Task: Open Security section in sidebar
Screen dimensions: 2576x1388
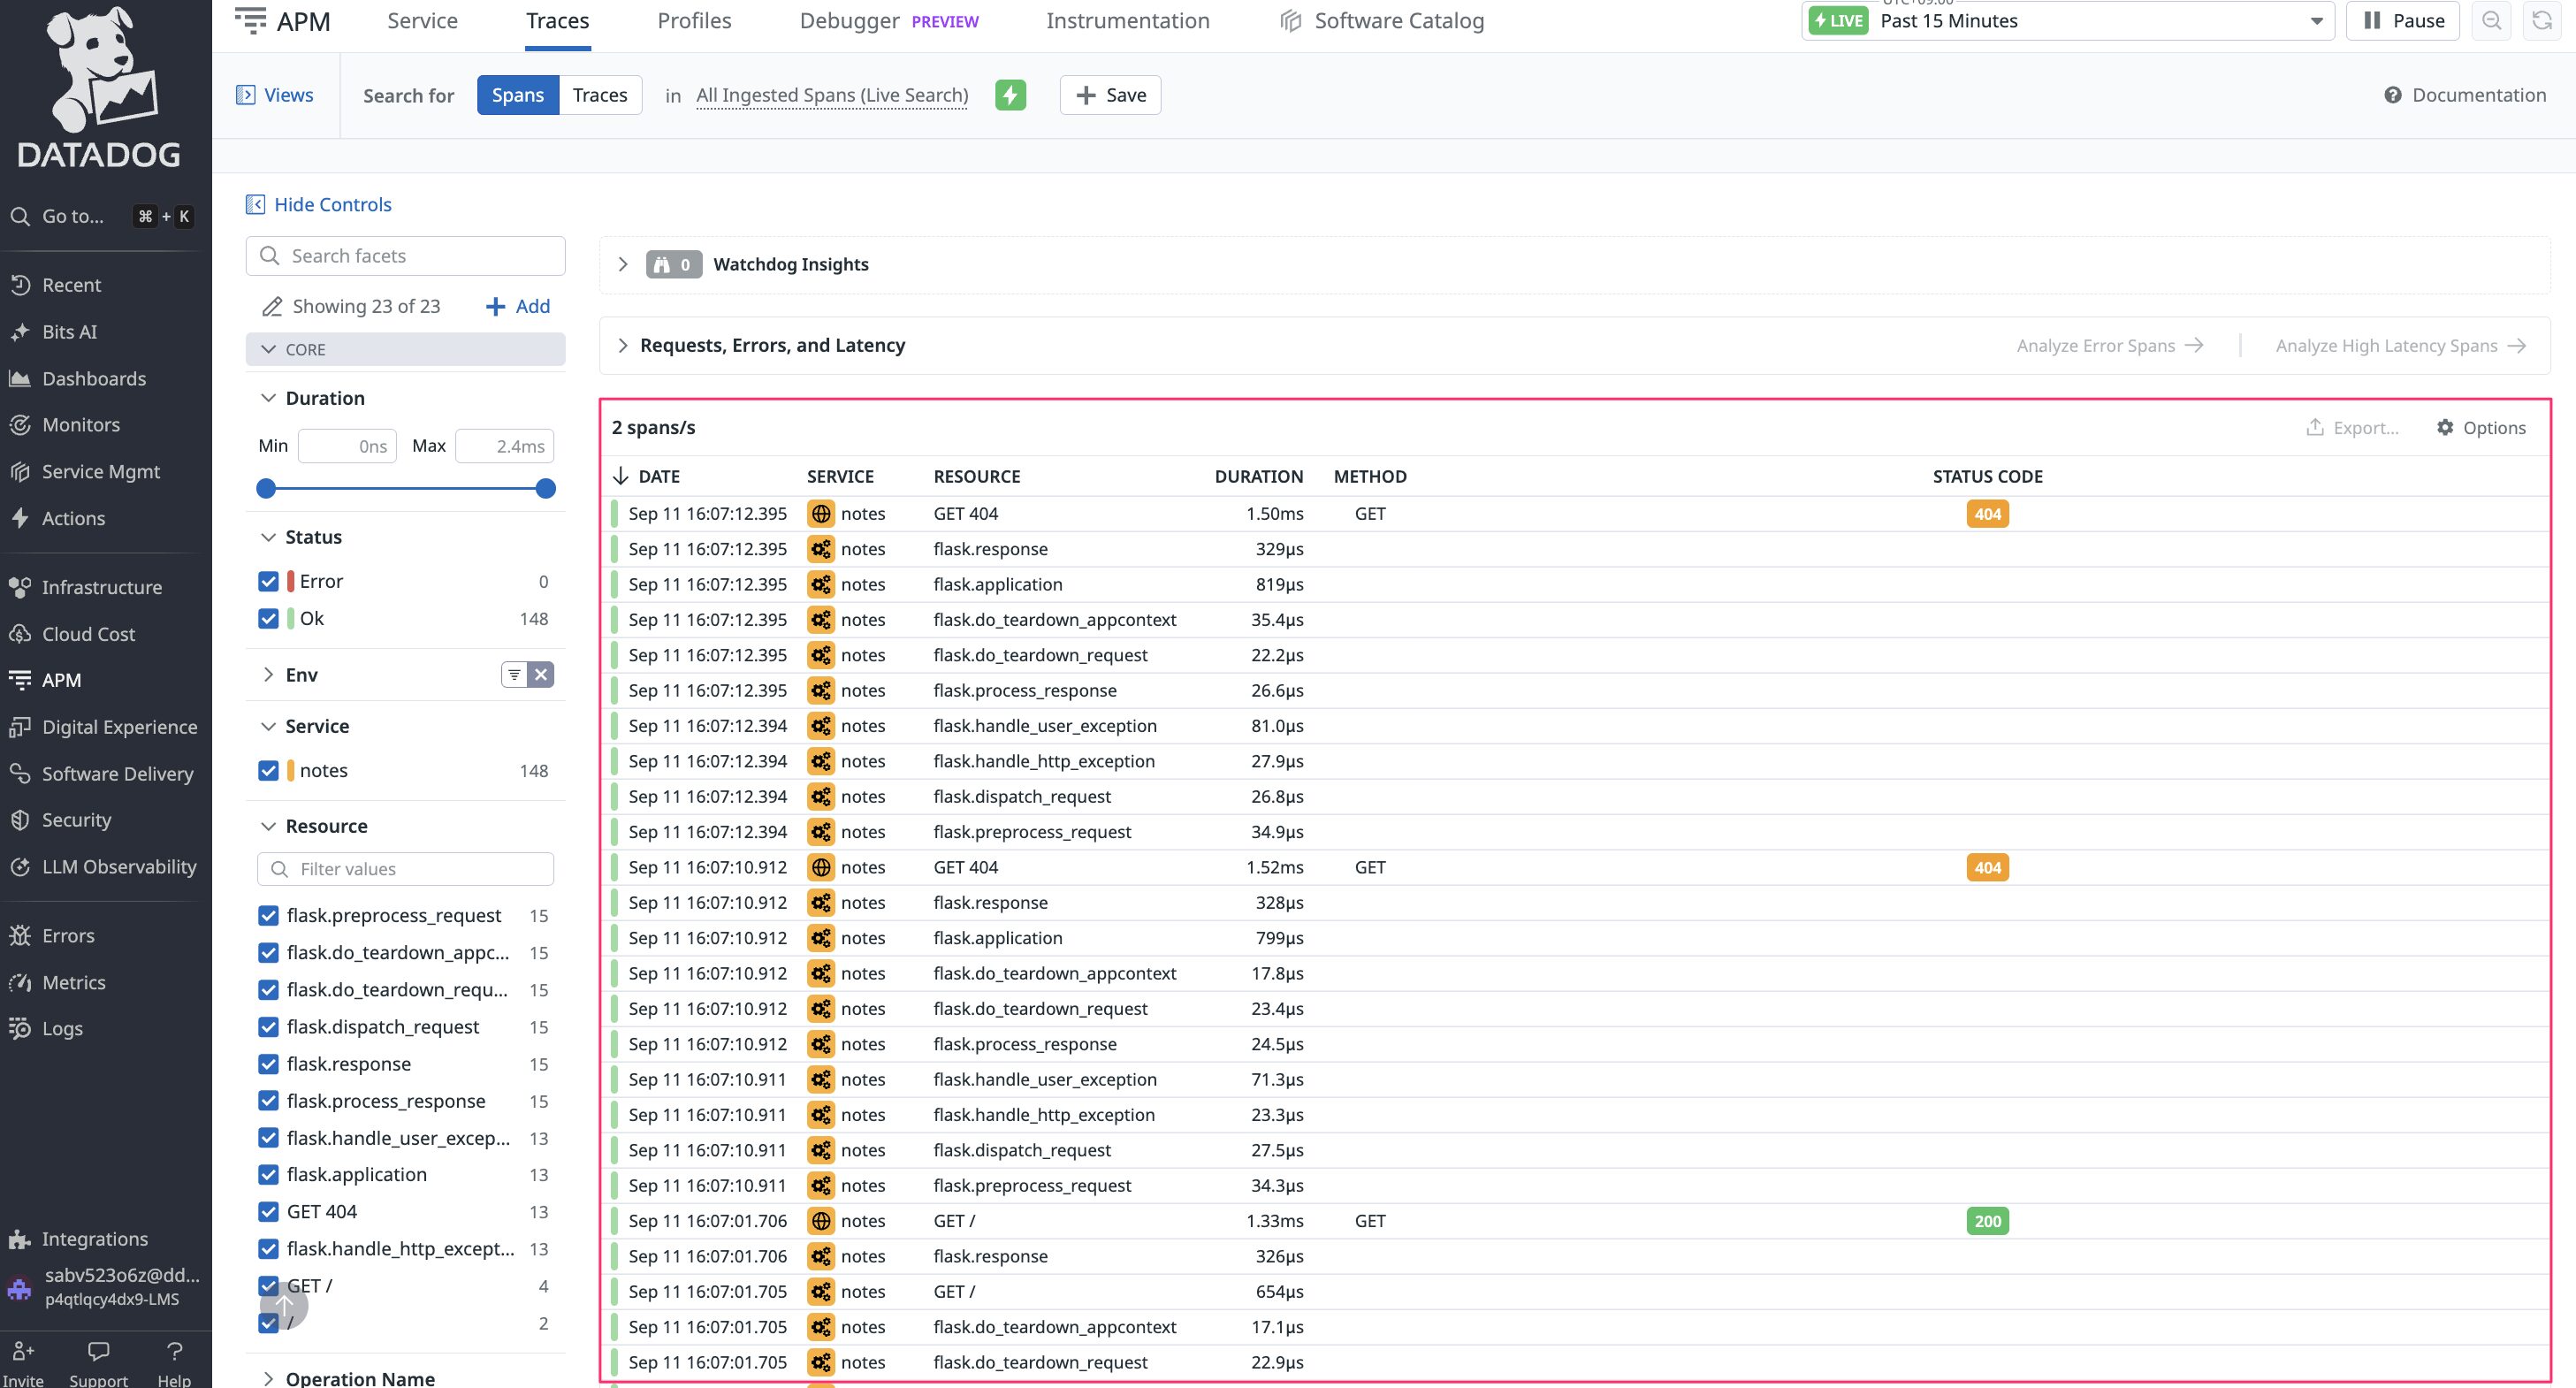Action: [x=76, y=821]
